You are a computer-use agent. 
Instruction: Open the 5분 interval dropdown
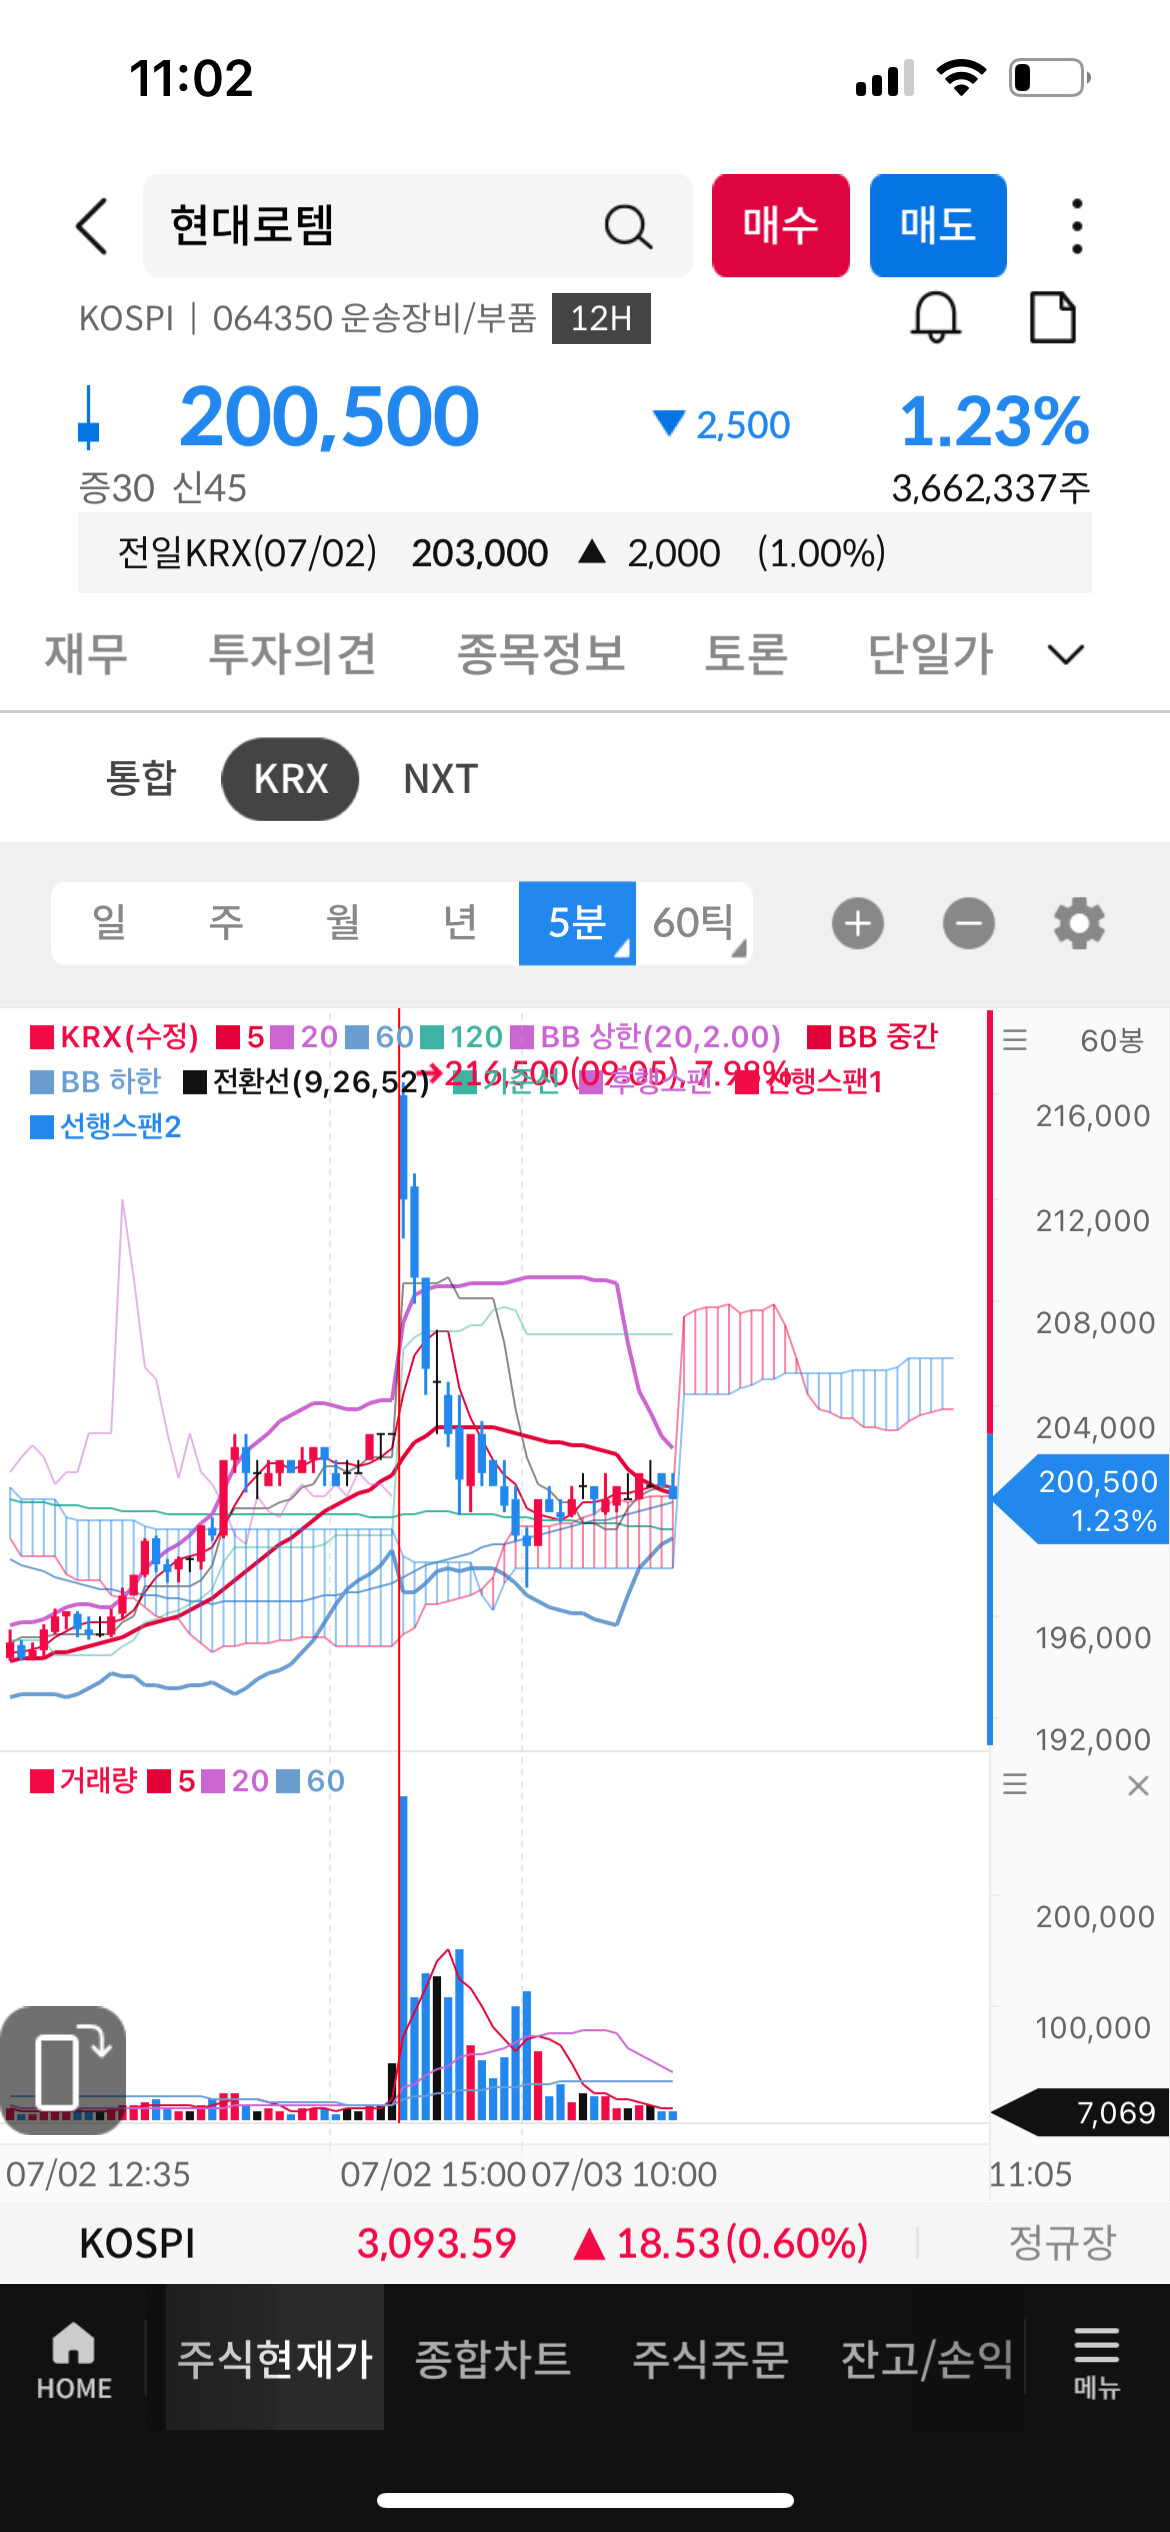pos(577,923)
